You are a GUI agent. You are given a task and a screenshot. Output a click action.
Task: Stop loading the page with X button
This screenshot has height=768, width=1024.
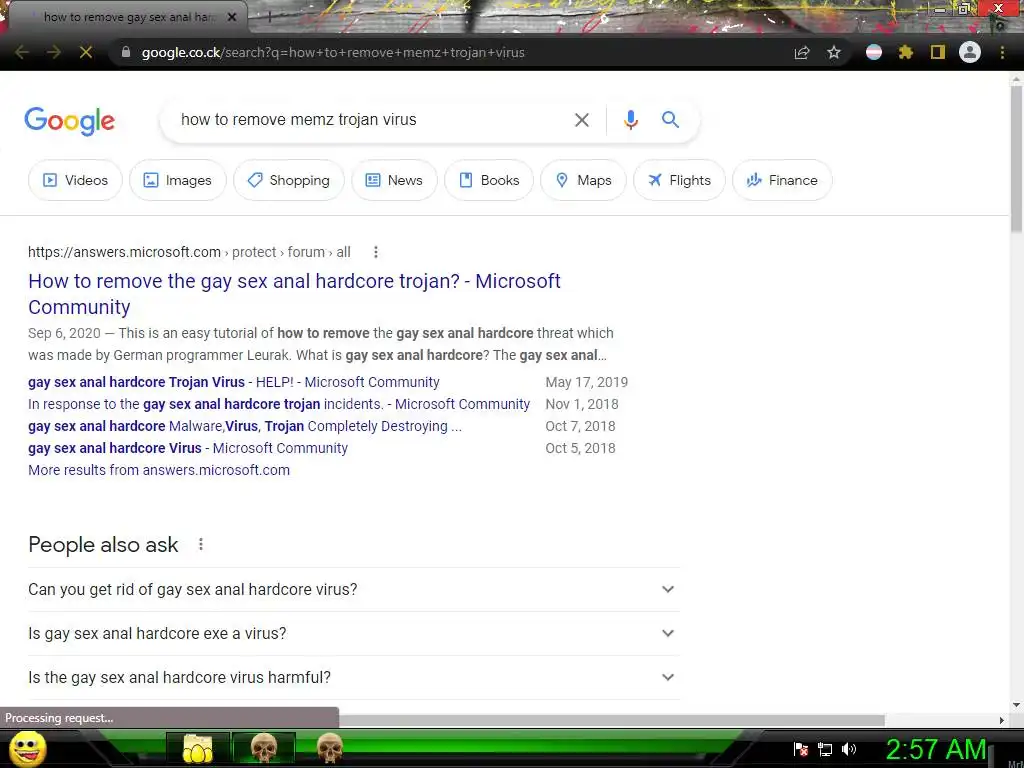(x=86, y=52)
